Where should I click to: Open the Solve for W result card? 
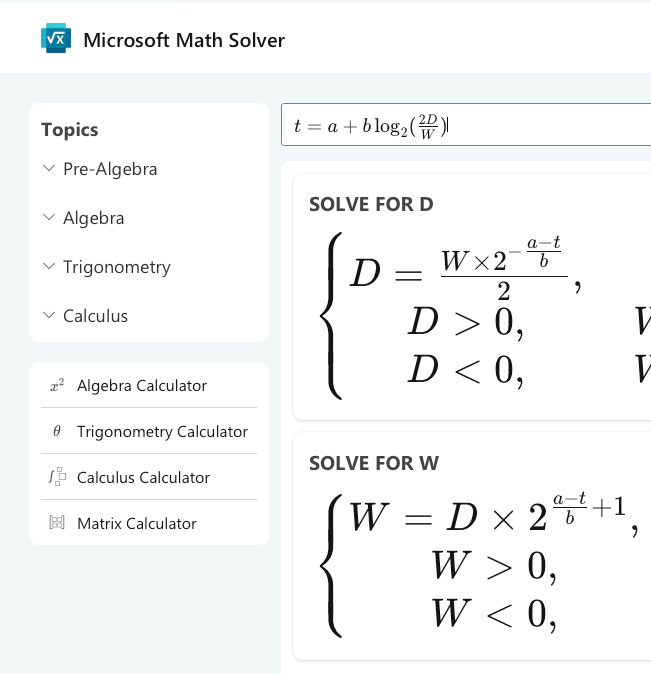(472, 546)
